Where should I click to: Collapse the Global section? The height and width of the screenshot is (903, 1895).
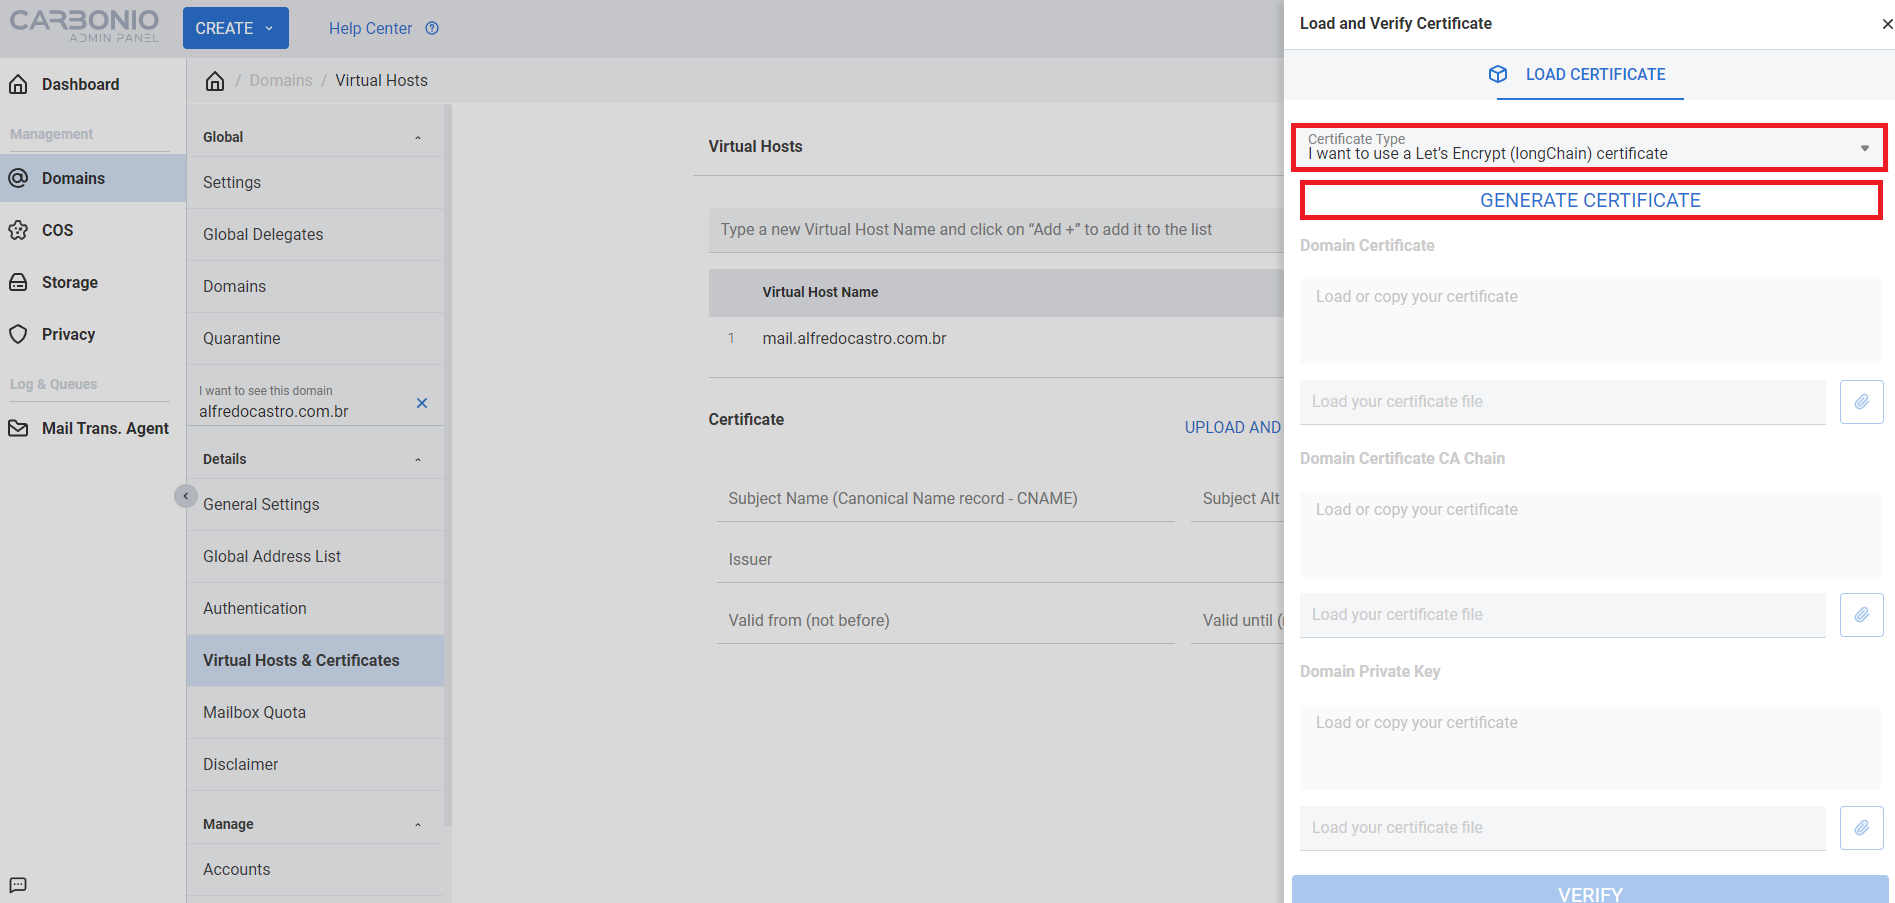(x=418, y=138)
